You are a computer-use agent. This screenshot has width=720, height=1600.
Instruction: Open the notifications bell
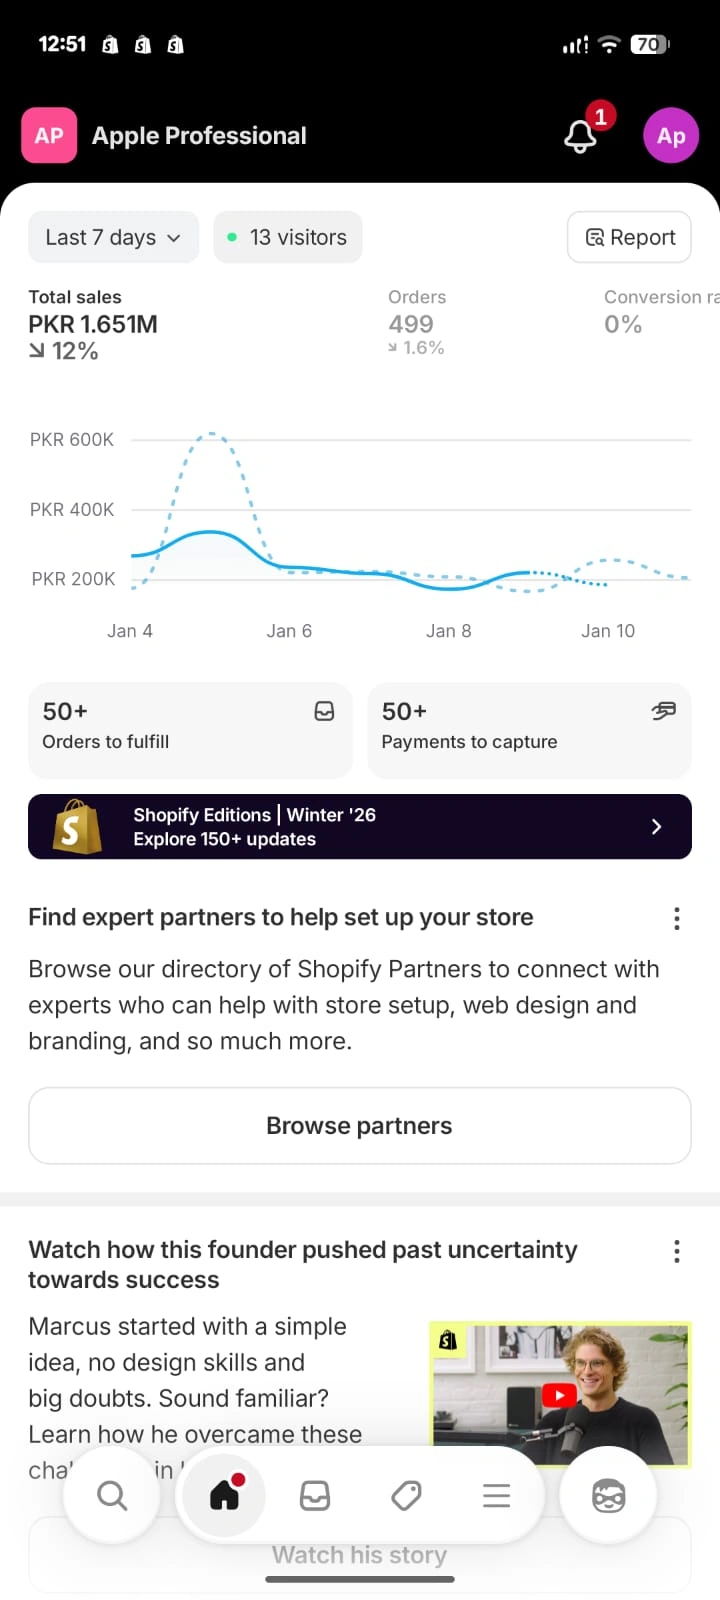(x=581, y=135)
